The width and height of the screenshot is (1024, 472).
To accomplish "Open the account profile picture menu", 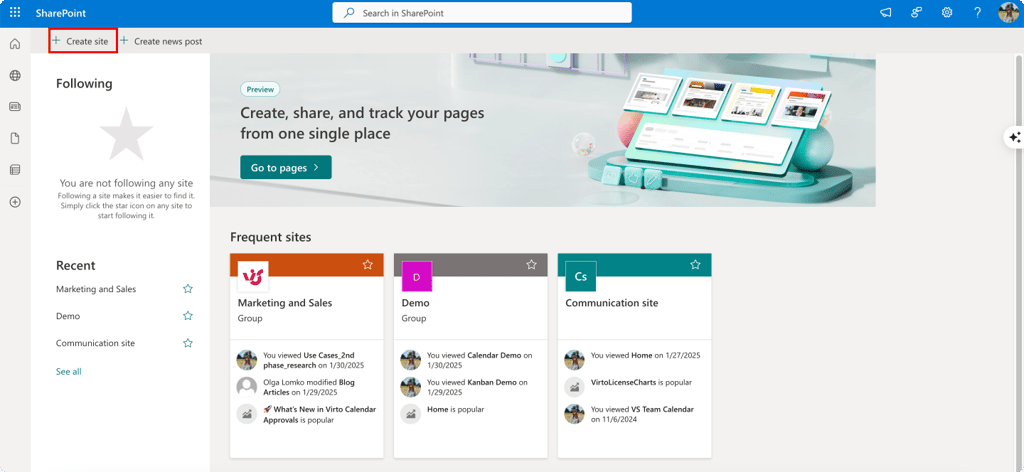I will click(x=1008, y=12).
